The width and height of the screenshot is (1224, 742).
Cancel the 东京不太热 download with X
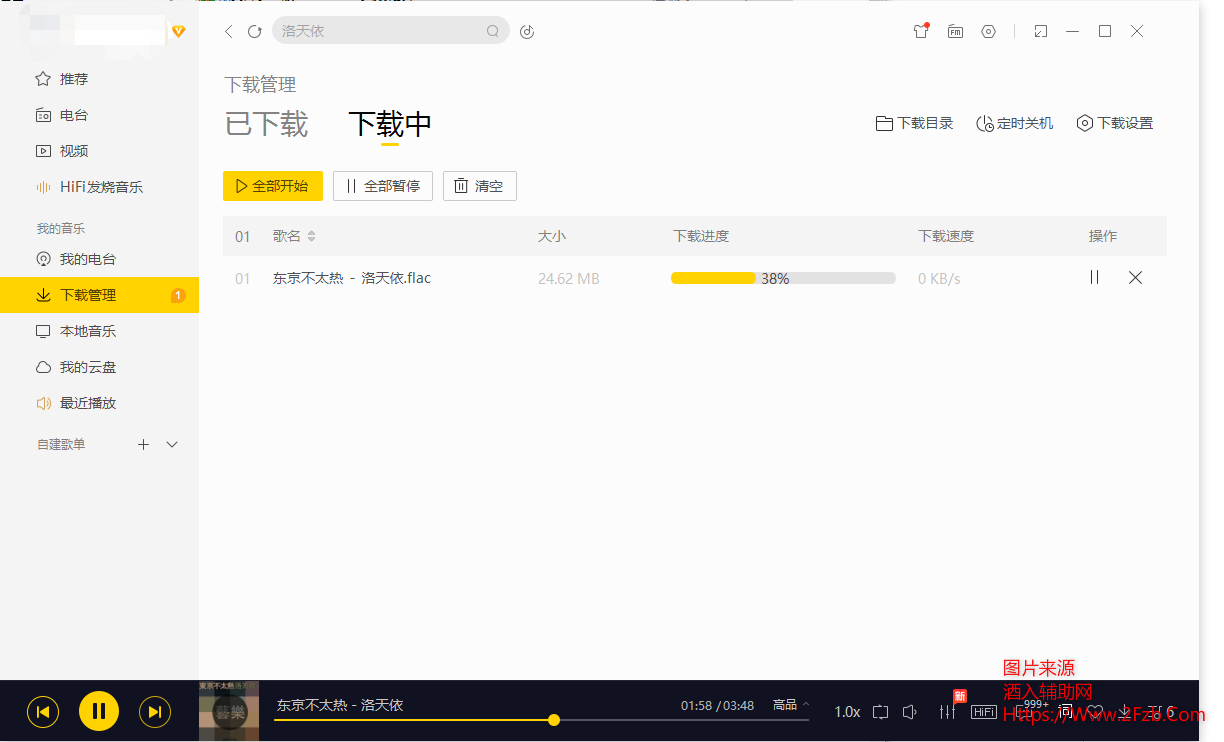1135,278
